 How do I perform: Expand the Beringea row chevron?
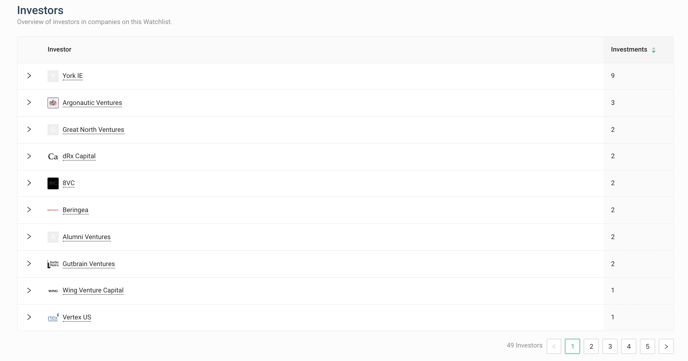click(x=29, y=210)
